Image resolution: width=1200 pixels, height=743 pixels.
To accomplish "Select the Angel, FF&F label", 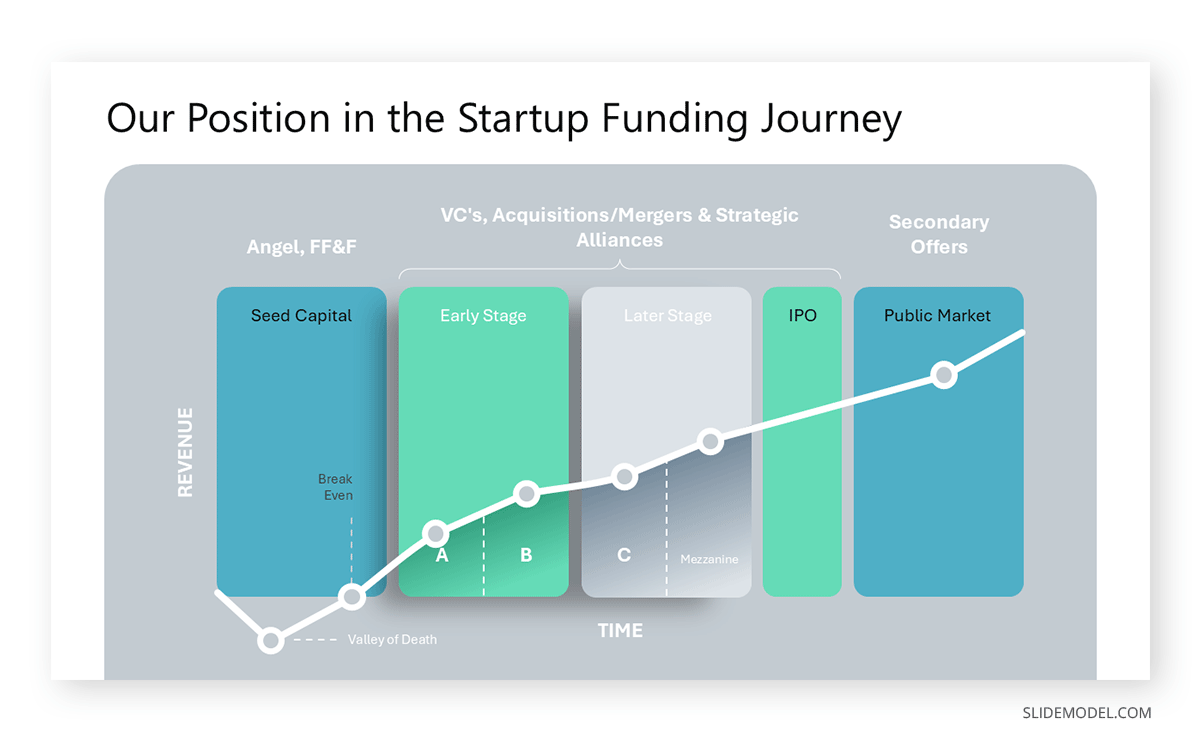I will pyautogui.click(x=301, y=247).
